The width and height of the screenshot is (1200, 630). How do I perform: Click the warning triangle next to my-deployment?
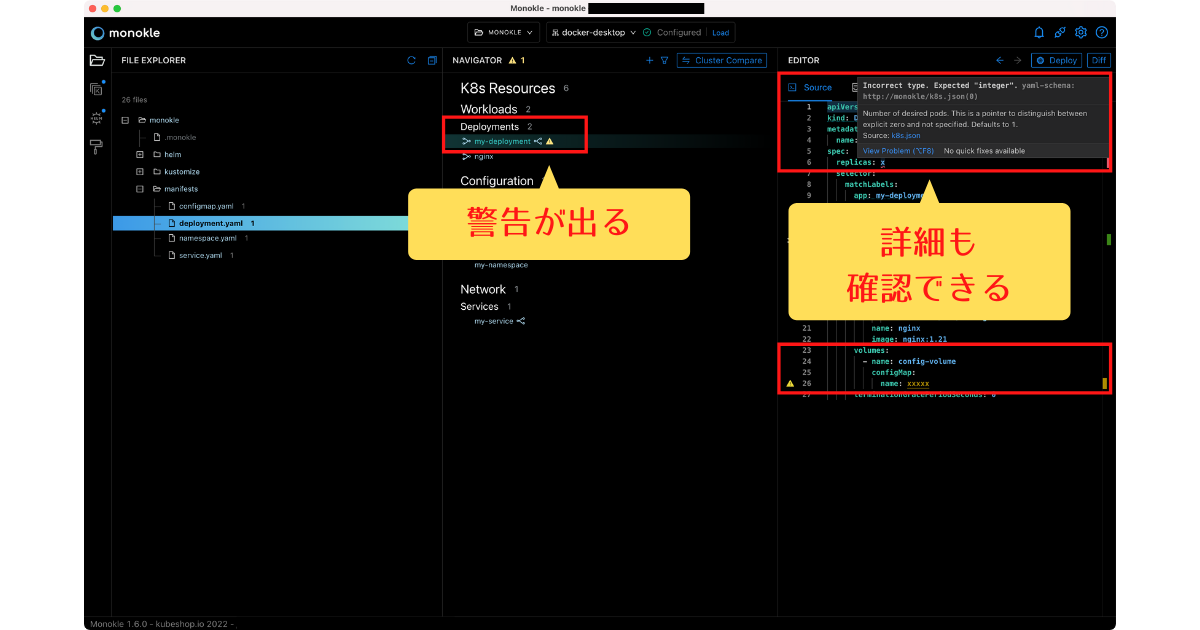click(x=550, y=142)
